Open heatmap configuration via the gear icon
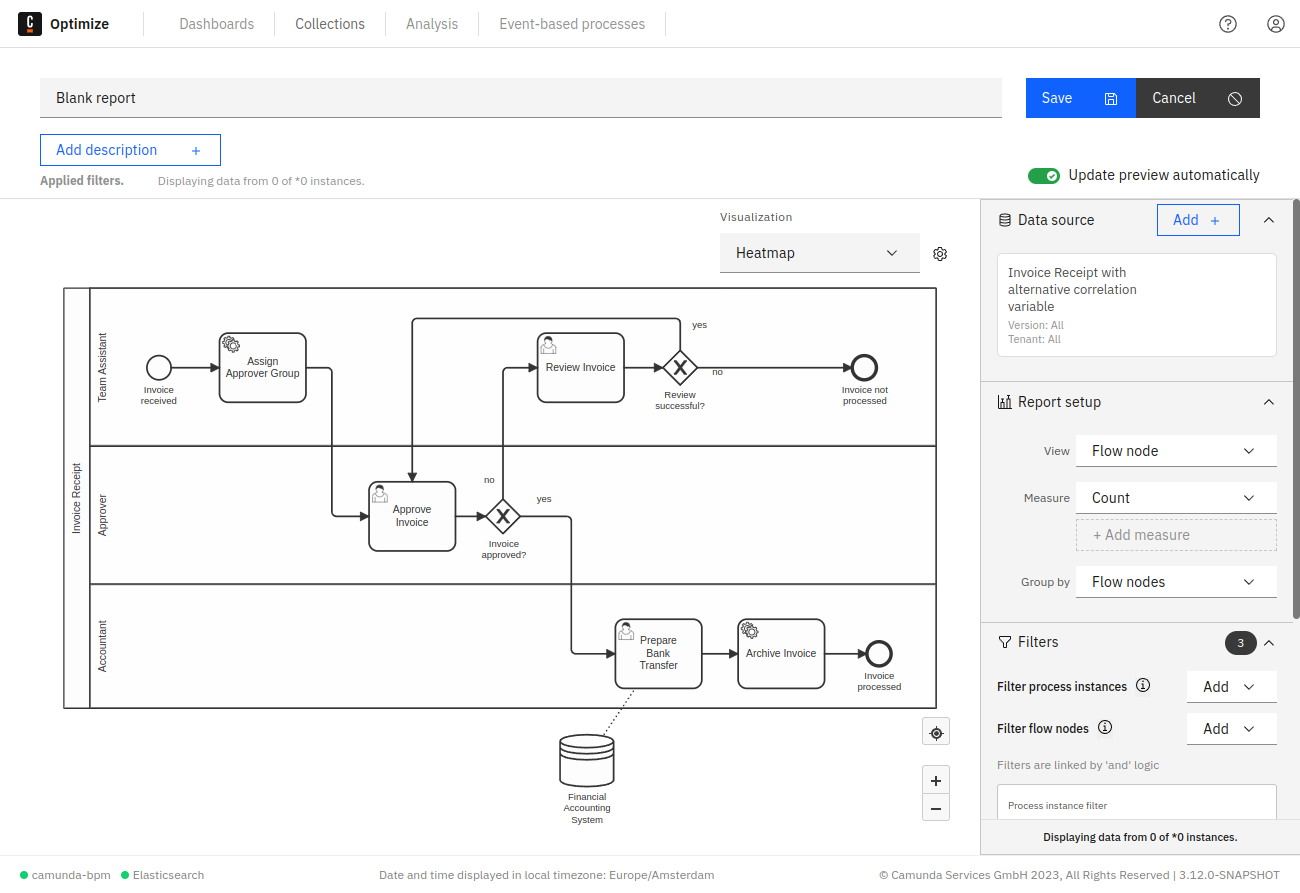Viewport: 1300px width, 893px height. point(939,253)
